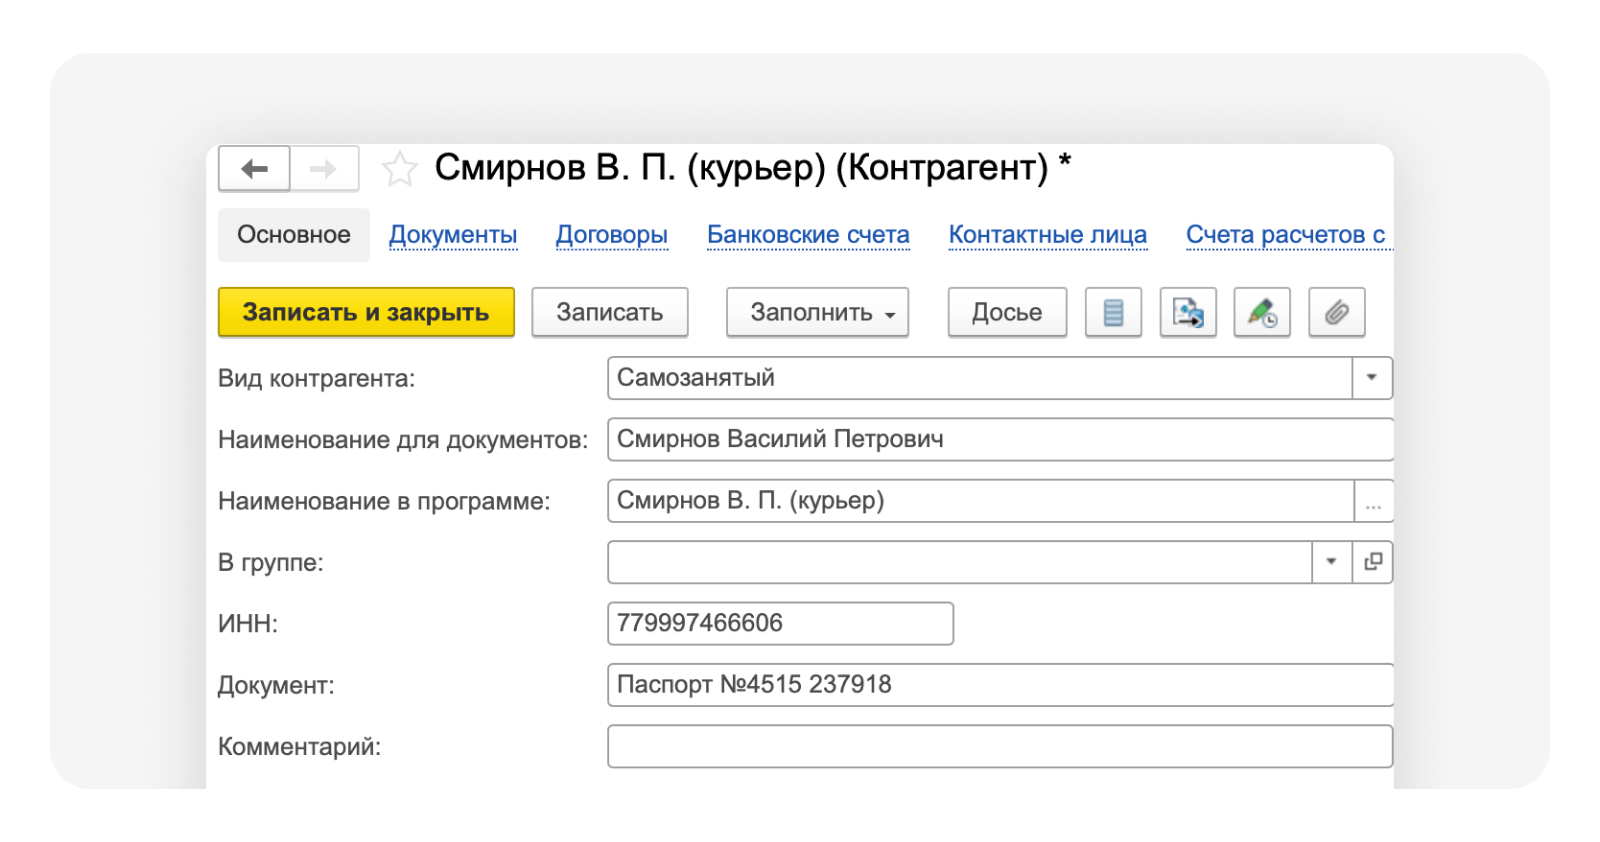
Task: Click the Записать button
Action: 610,313
